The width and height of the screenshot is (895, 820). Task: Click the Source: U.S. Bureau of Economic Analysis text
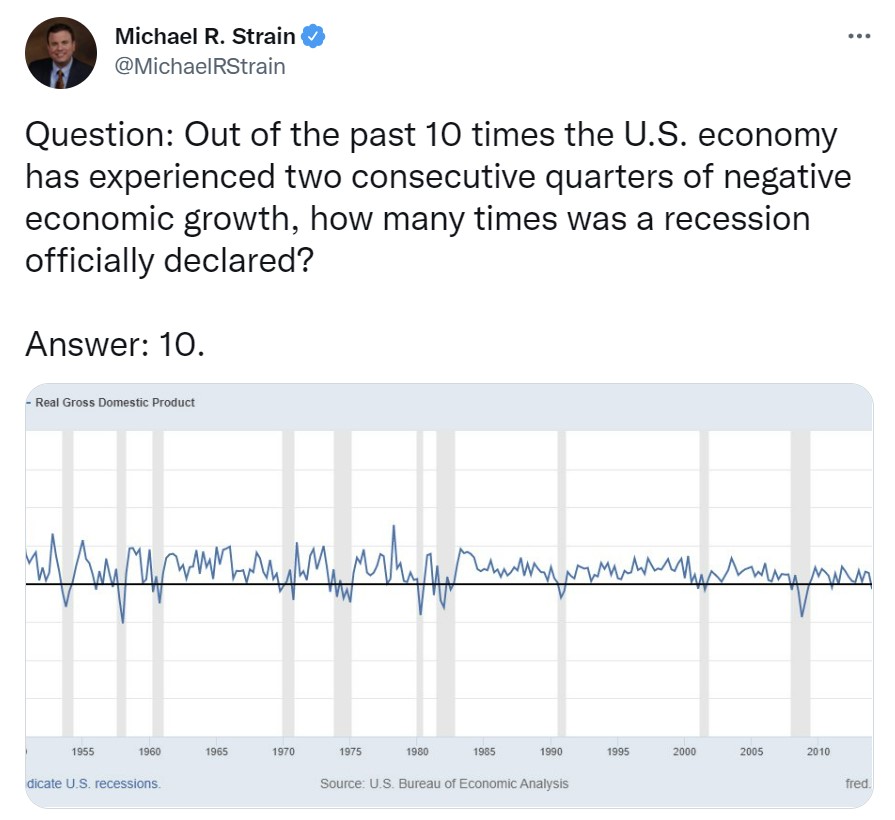click(x=444, y=783)
